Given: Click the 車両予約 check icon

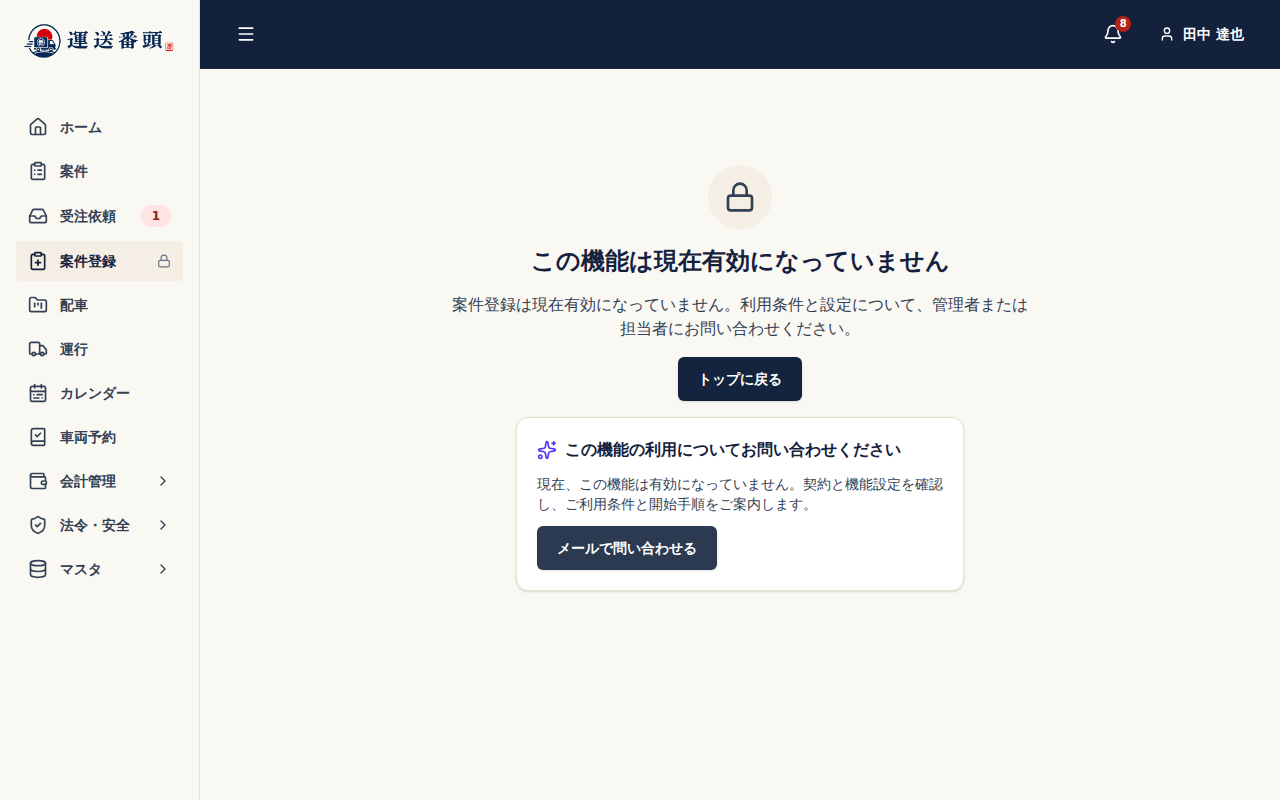Looking at the screenshot, I should coord(38,437).
